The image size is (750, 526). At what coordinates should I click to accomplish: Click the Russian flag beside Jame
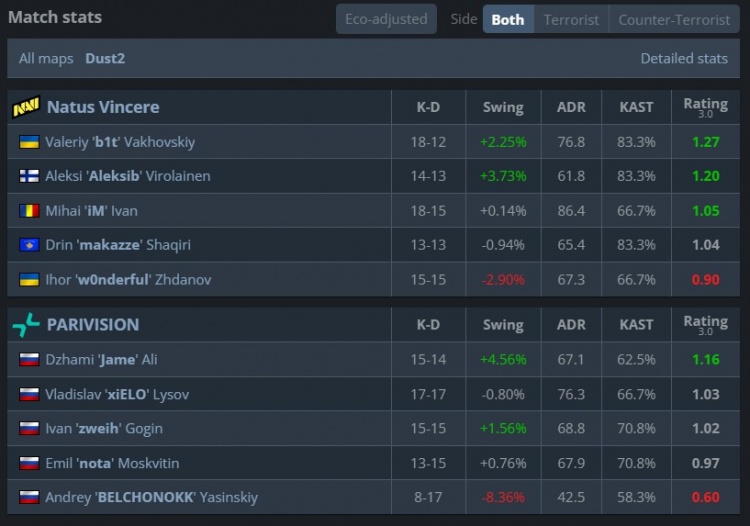pyautogui.click(x=29, y=360)
